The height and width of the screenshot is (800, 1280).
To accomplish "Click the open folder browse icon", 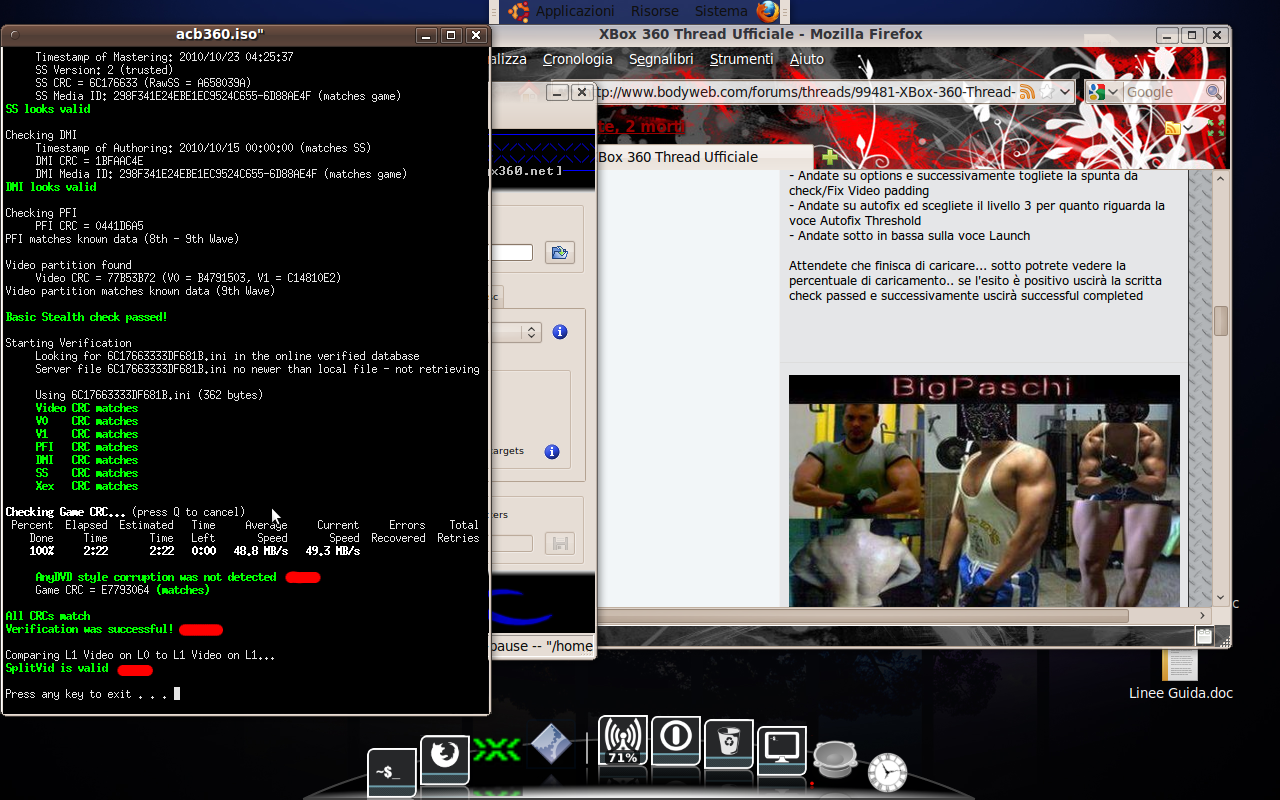I will click(559, 253).
